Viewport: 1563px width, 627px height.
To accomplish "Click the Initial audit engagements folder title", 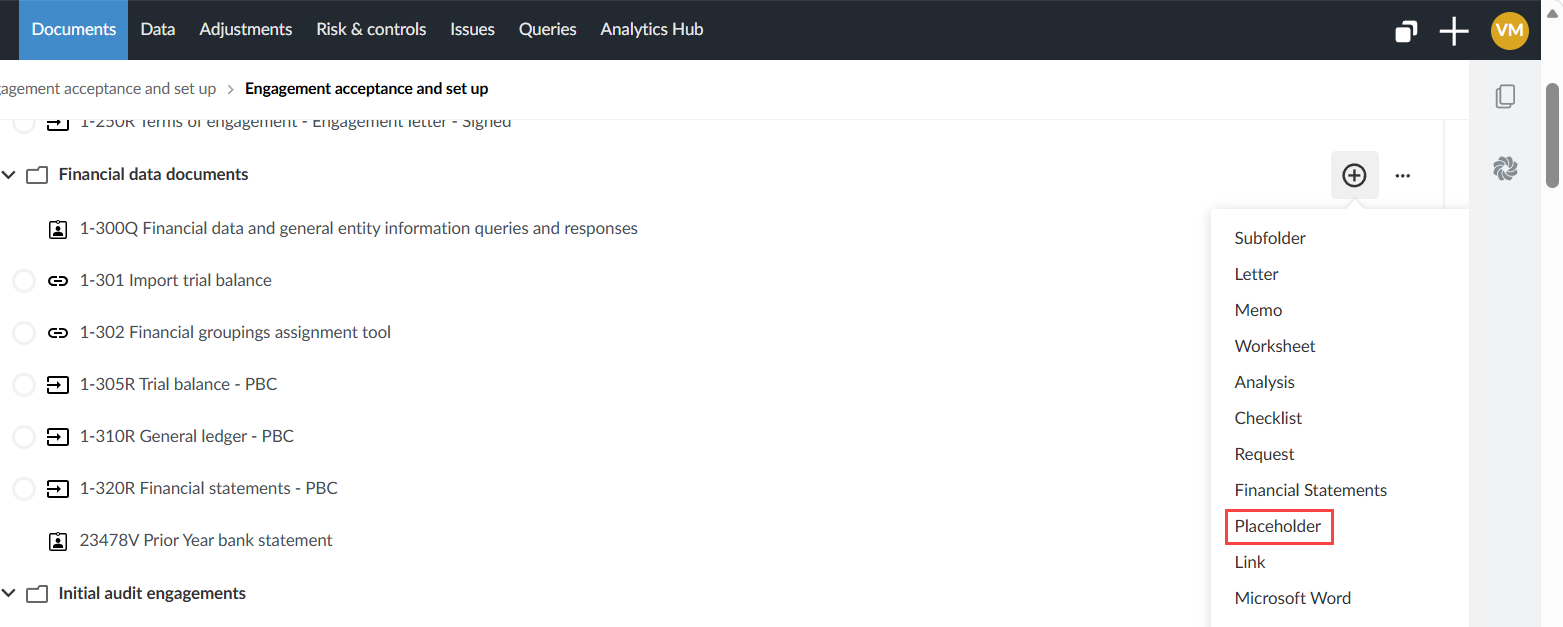I will [152, 593].
